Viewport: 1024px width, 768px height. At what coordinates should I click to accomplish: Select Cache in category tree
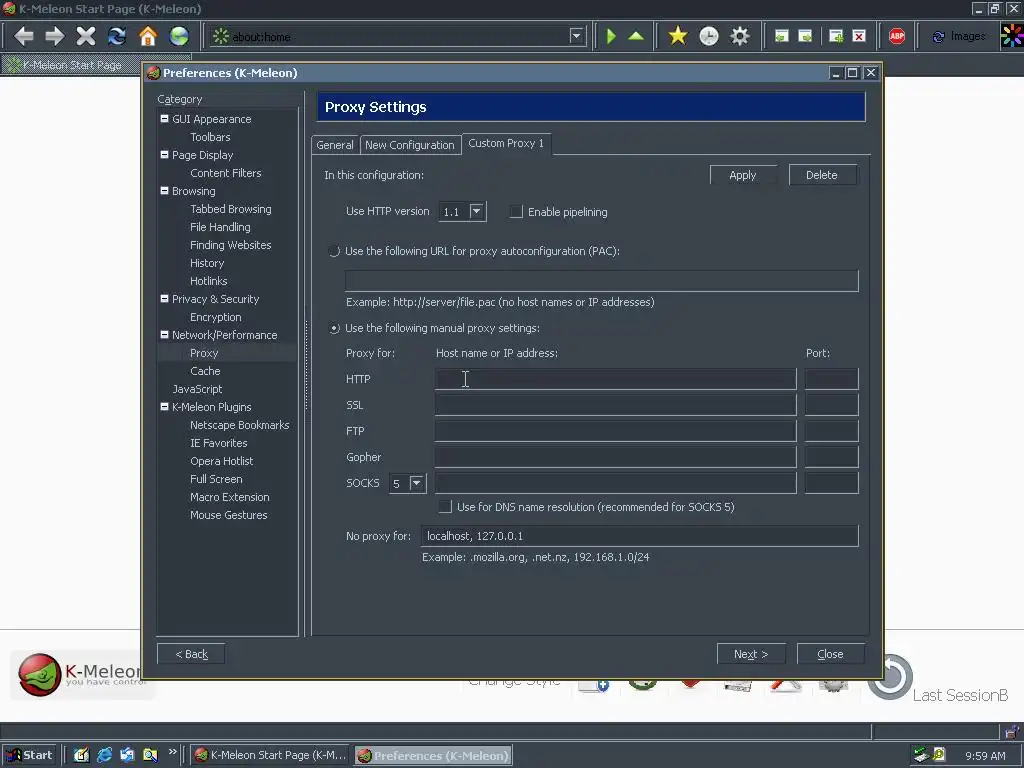(205, 371)
